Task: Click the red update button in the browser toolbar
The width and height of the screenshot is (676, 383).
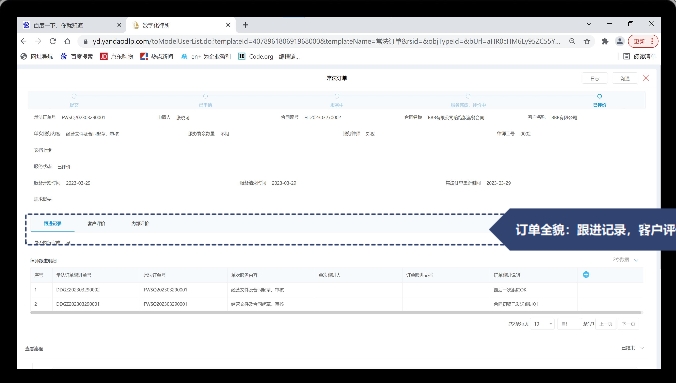Action: [x=643, y=41]
